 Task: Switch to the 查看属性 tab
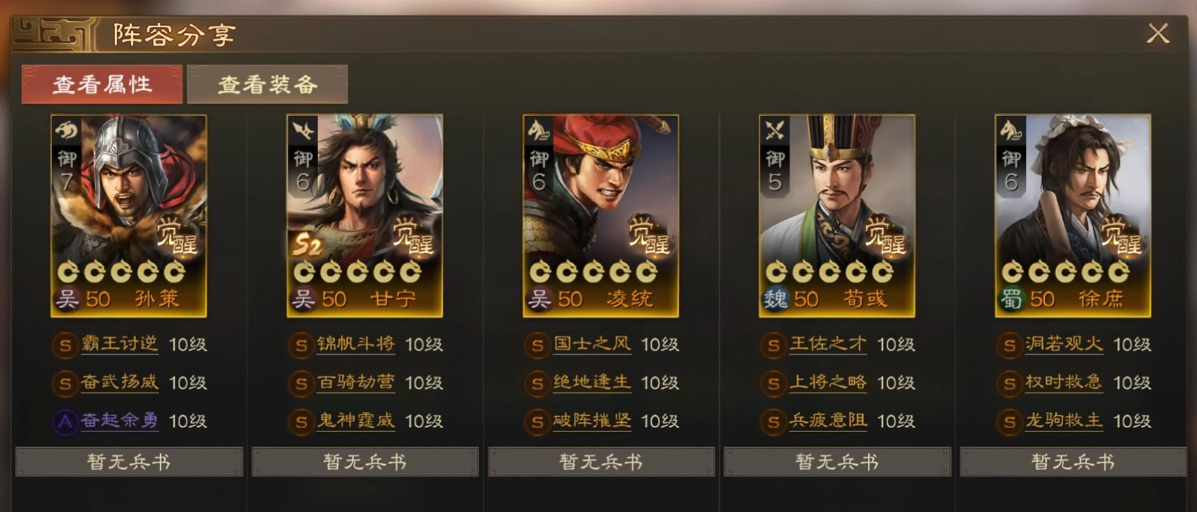[102, 84]
